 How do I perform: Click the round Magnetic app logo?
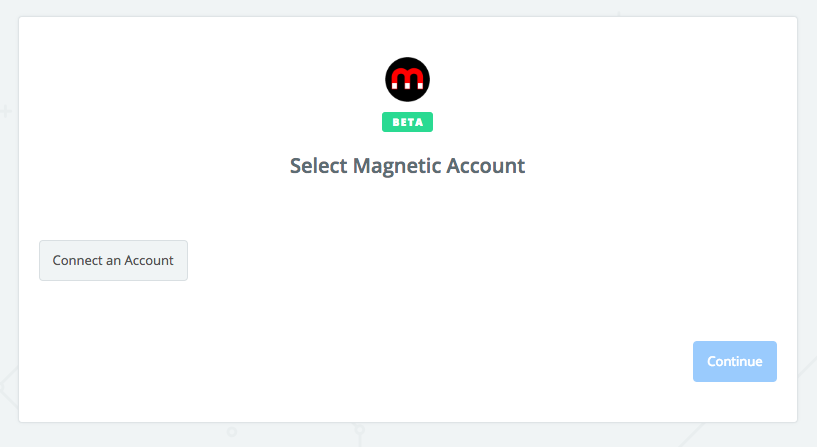point(407,79)
